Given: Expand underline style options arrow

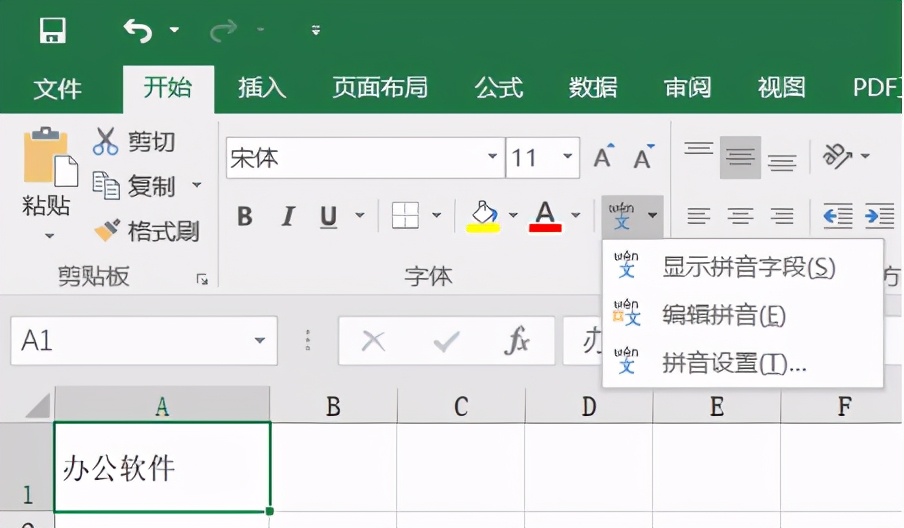Looking at the screenshot, I should 360,216.
